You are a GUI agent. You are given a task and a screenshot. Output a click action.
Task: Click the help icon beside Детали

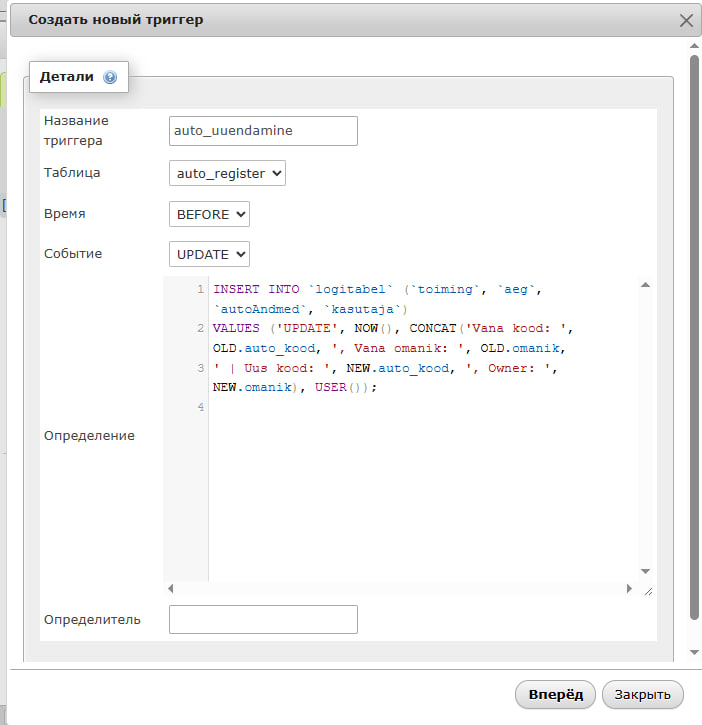click(x=110, y=77)
